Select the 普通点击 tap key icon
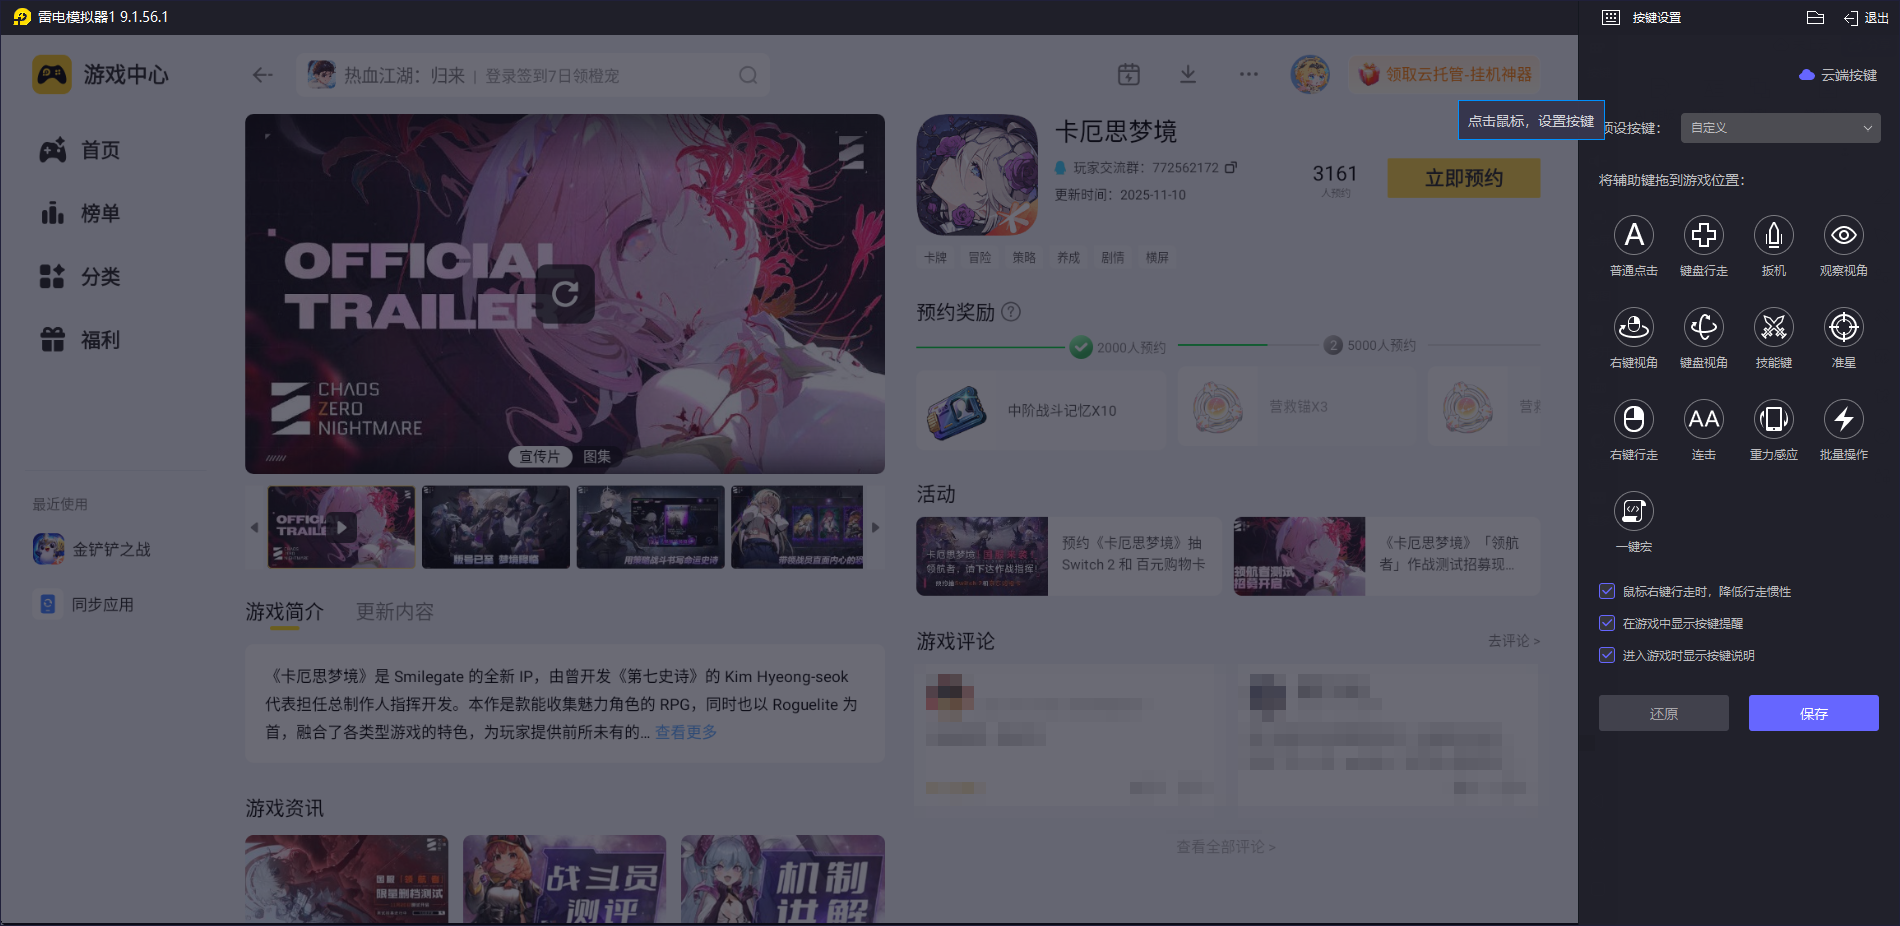The height and width of the screenshot is (926, 1900). [1634, 235]
